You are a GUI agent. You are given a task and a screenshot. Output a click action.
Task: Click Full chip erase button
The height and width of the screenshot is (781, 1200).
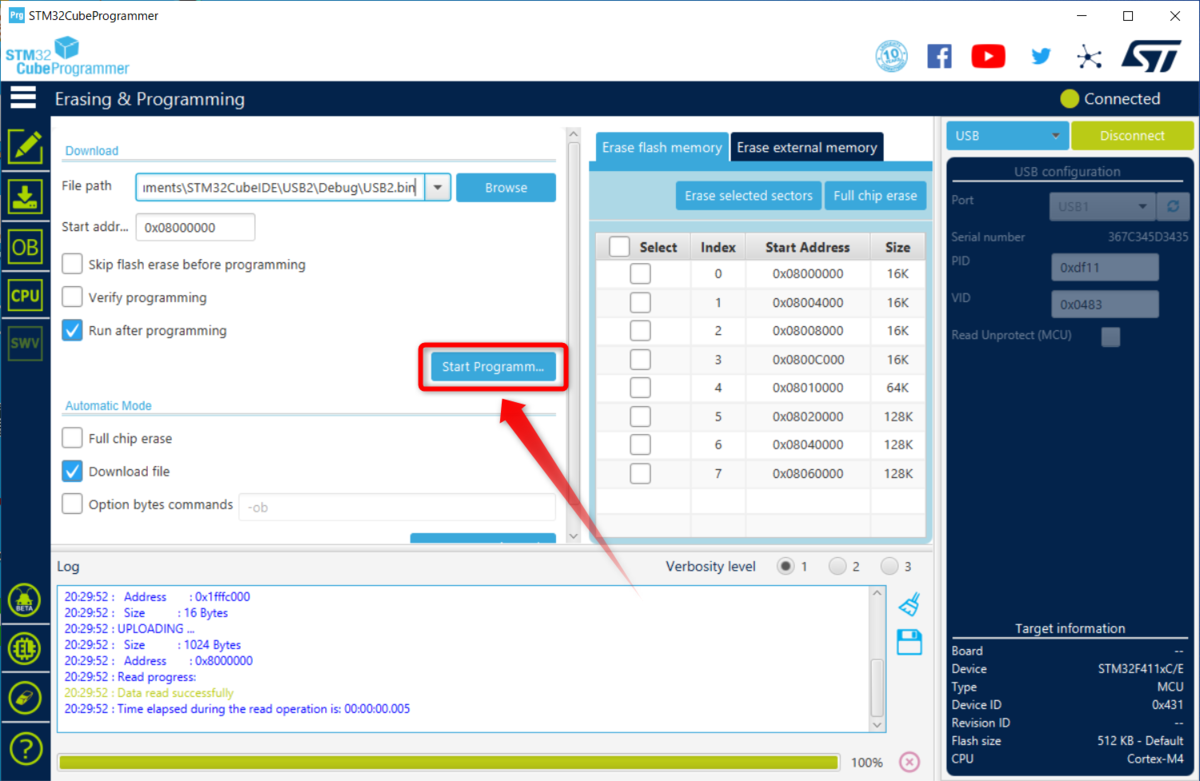(x=875, y=195)
